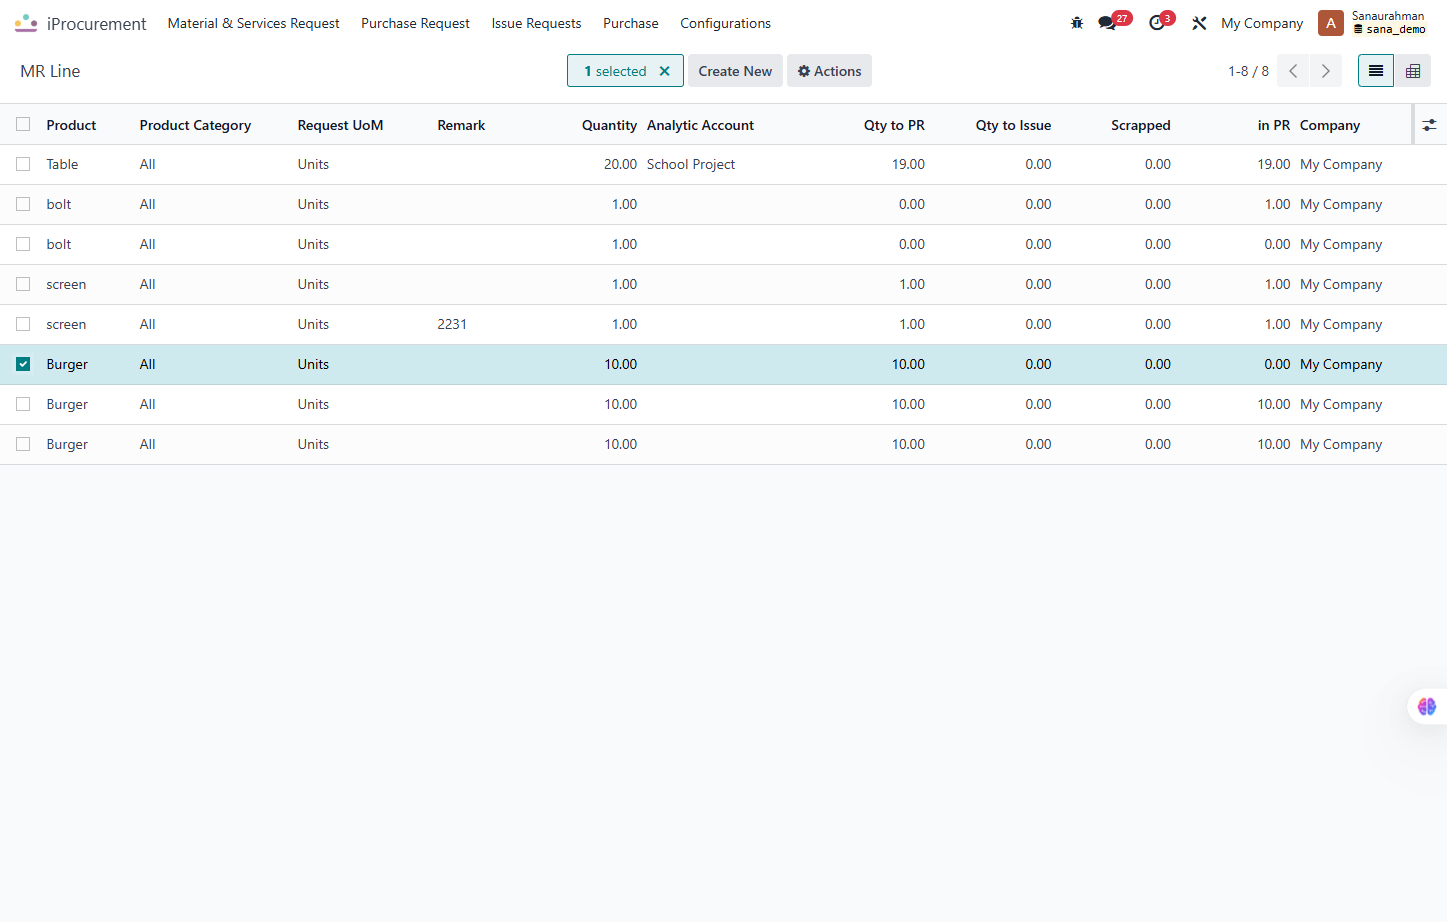Image resolution: width=1447 pixels, height=922 pixels.
Task: Tick the last Burger row checkbox
Action: 23,445
